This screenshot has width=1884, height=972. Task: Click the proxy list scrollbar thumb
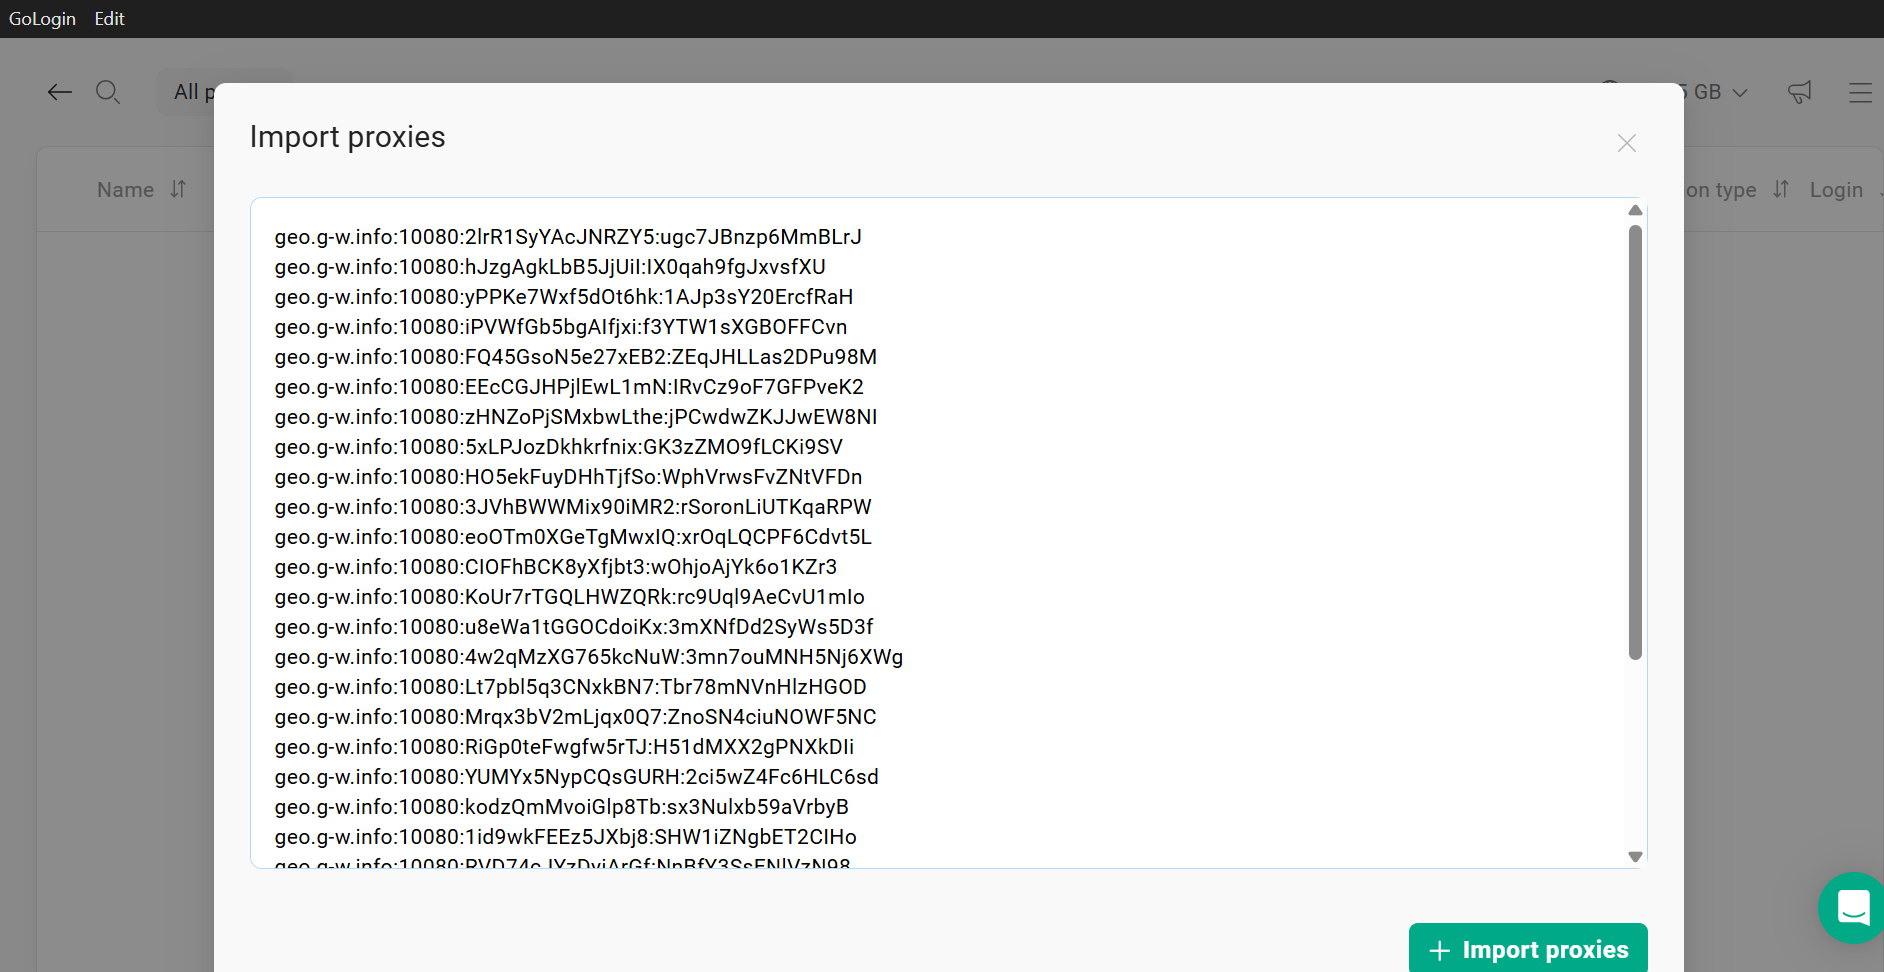pos(1635,440)
